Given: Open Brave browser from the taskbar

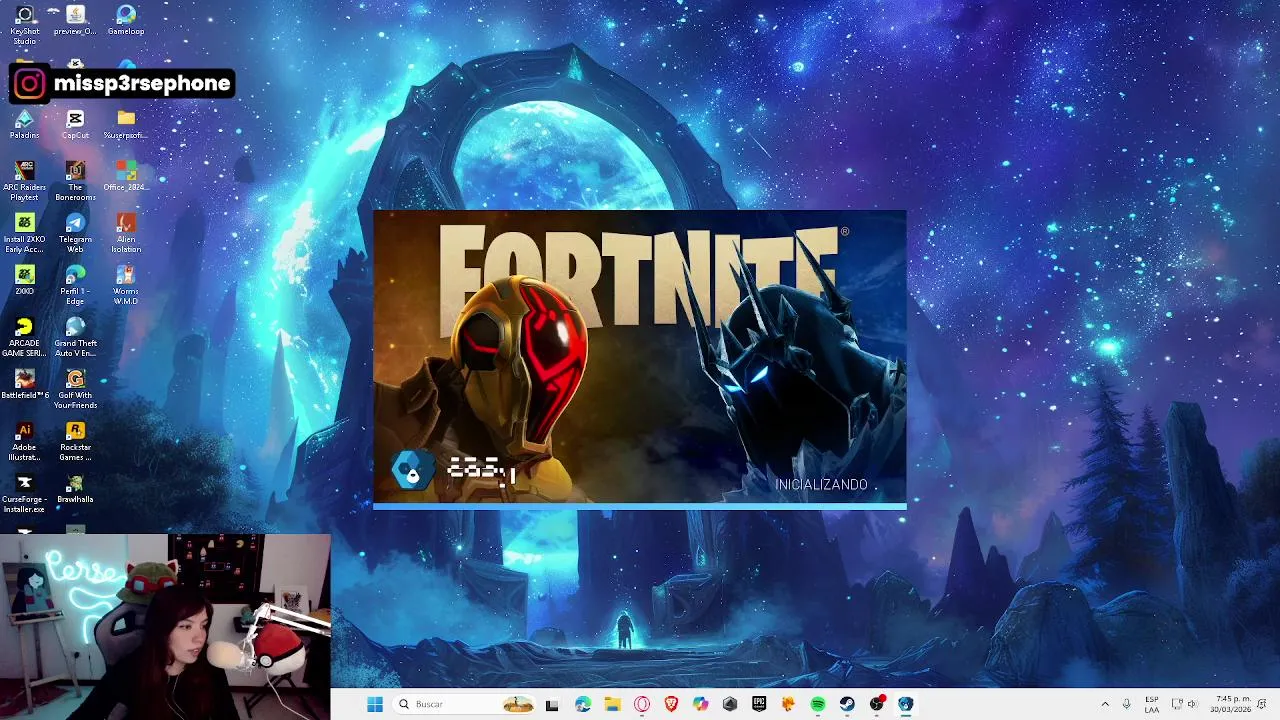Looking at the screenshot, I should pos(671,704).
